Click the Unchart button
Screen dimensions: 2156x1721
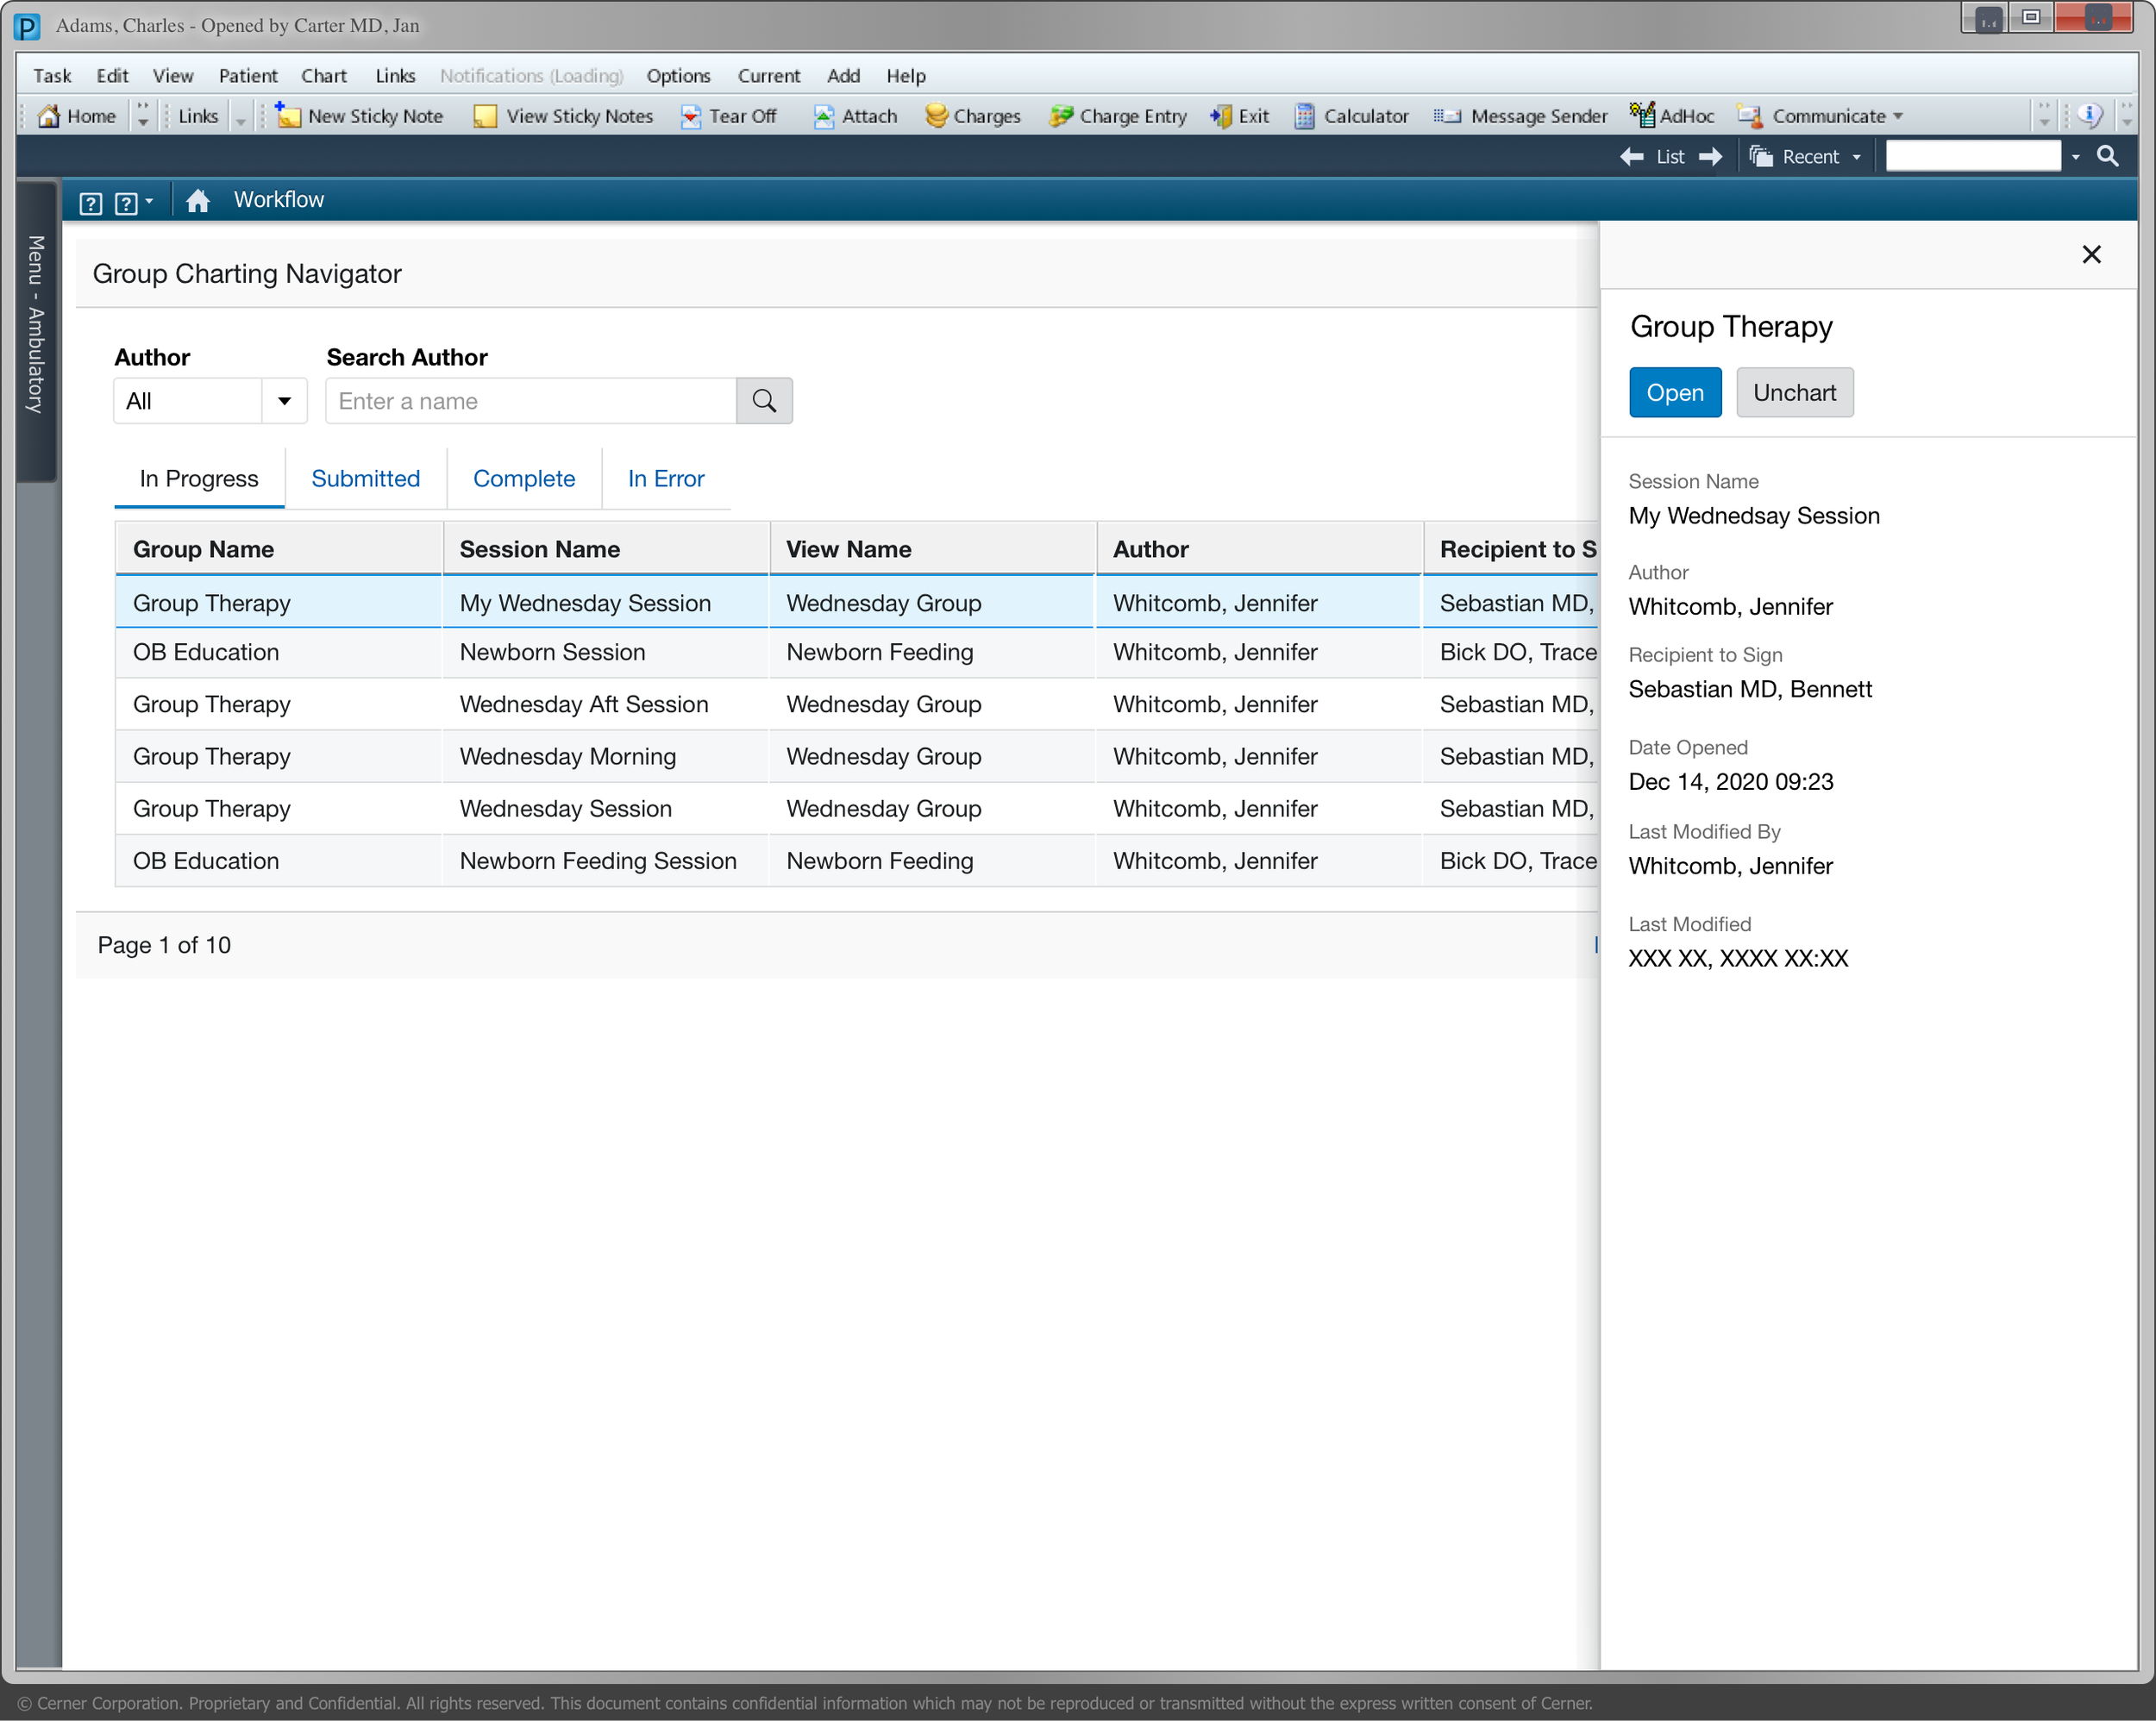tap(1794, 393)
